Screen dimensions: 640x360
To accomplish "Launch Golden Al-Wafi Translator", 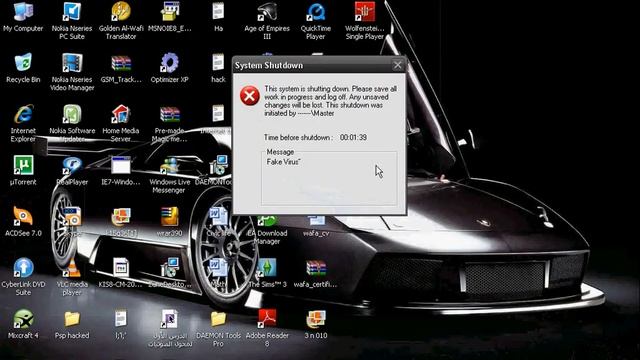I will 121,12.
